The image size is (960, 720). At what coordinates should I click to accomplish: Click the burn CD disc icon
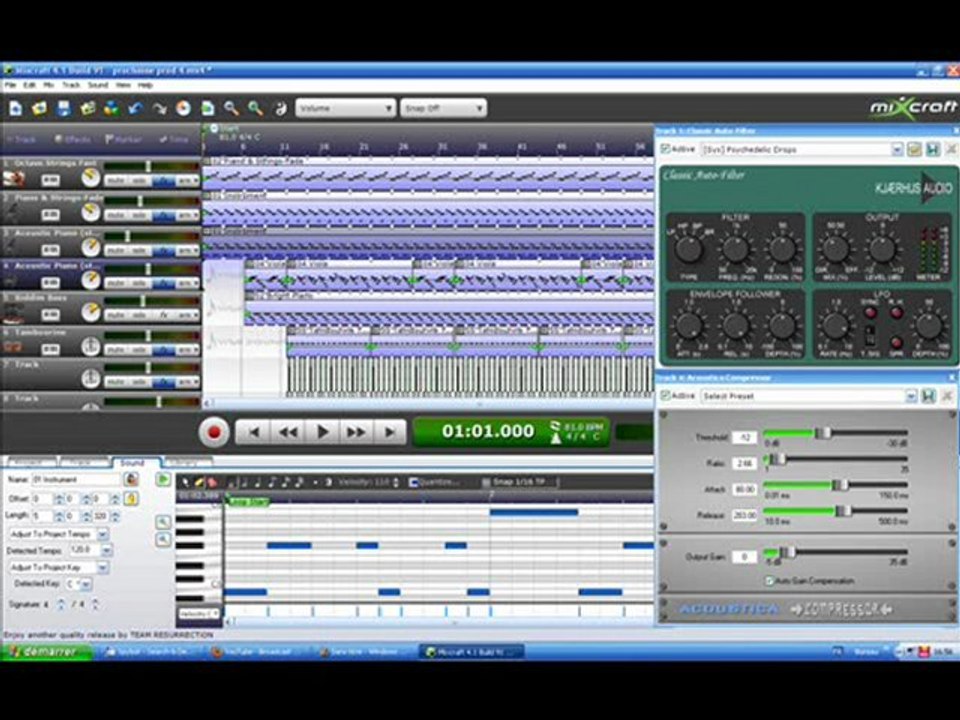point(183,109)
